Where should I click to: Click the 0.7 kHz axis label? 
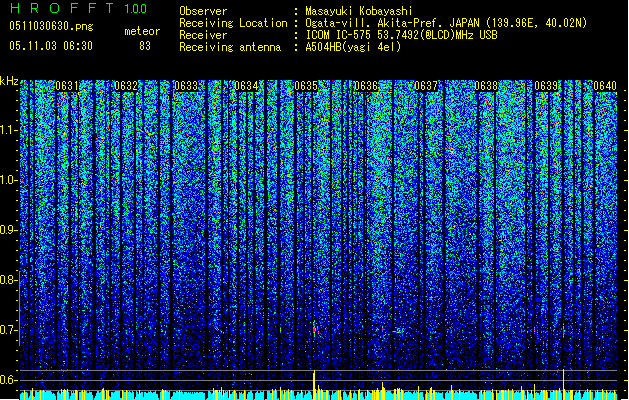[9, 330]
